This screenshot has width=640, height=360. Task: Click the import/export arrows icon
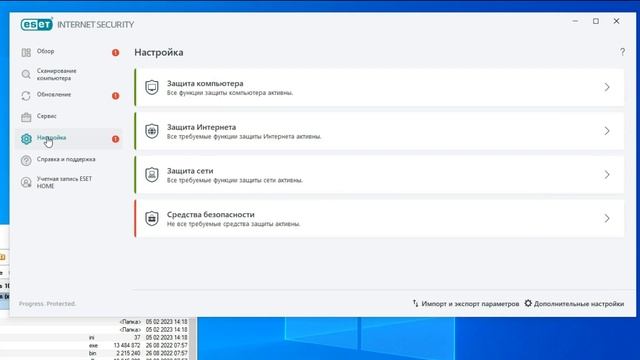pyautogui.click(x=415, y=304)
